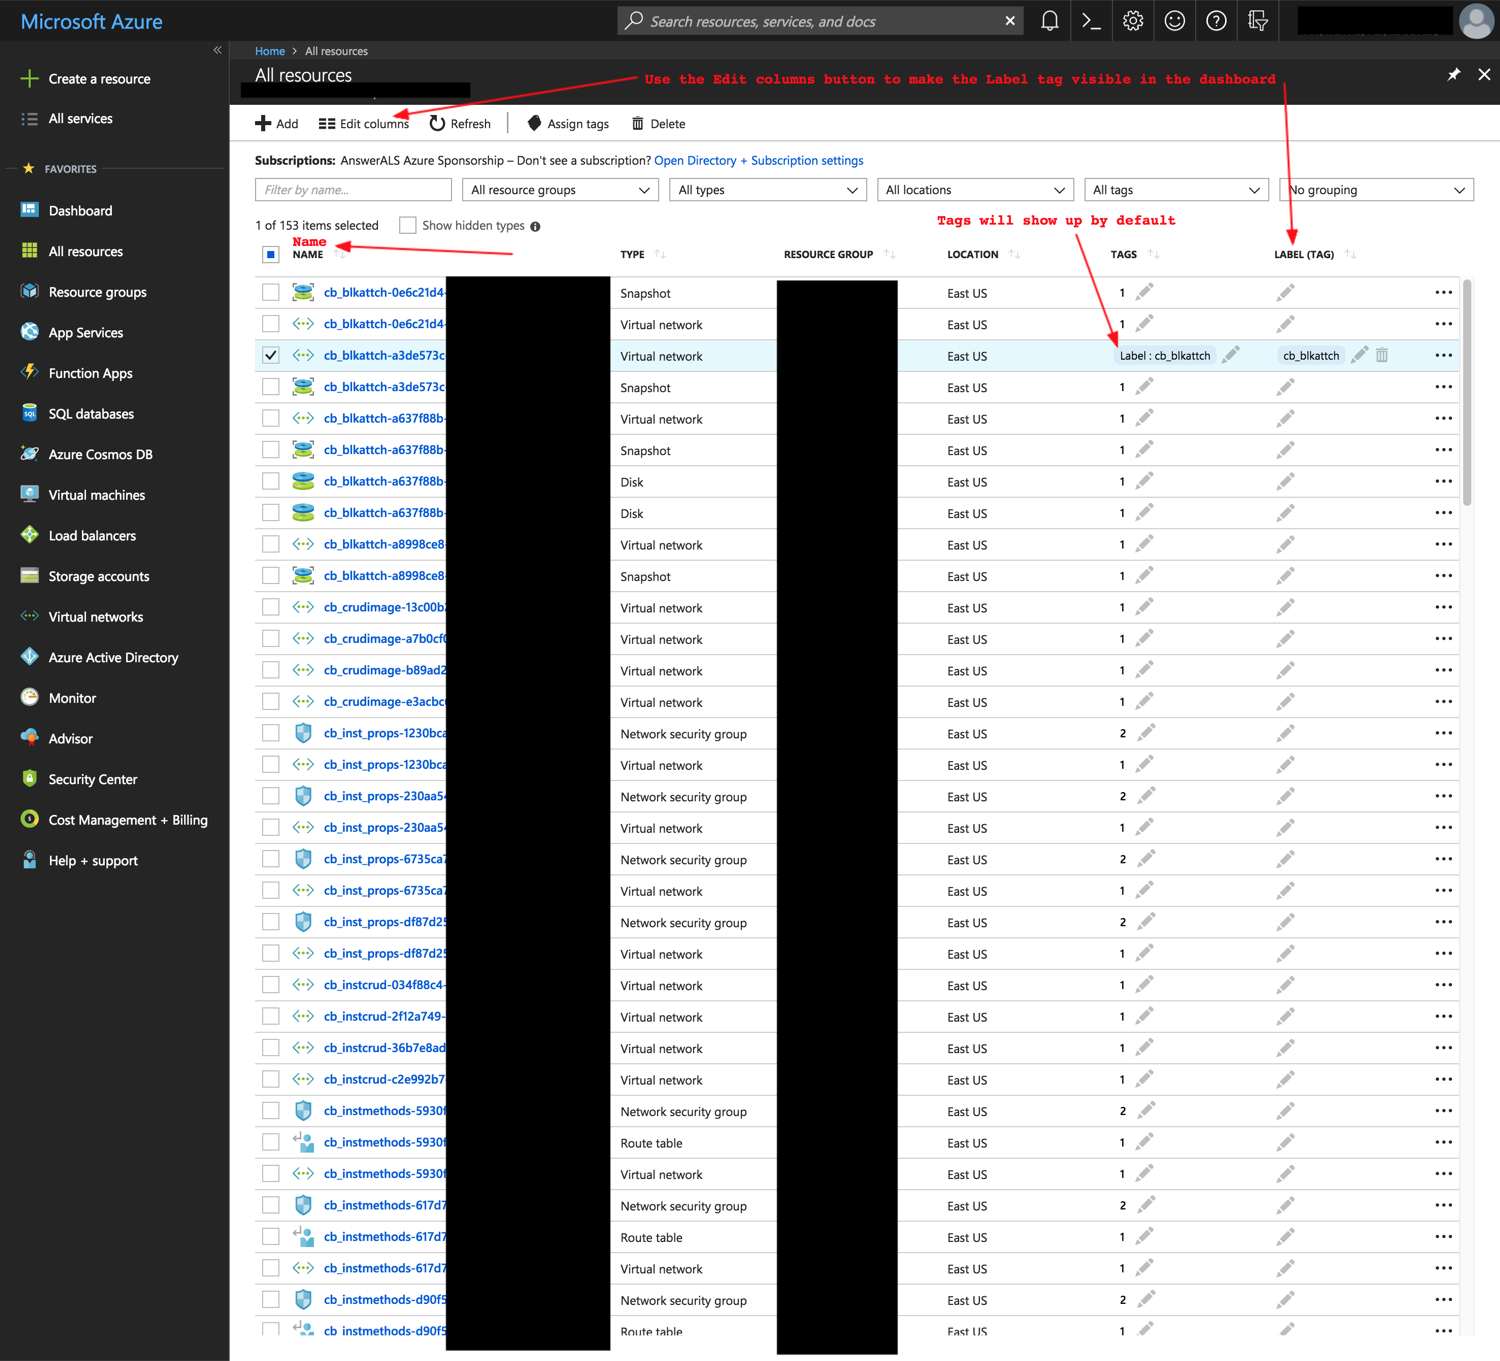Open Load balancers in sidebar

tap(92, 536)
